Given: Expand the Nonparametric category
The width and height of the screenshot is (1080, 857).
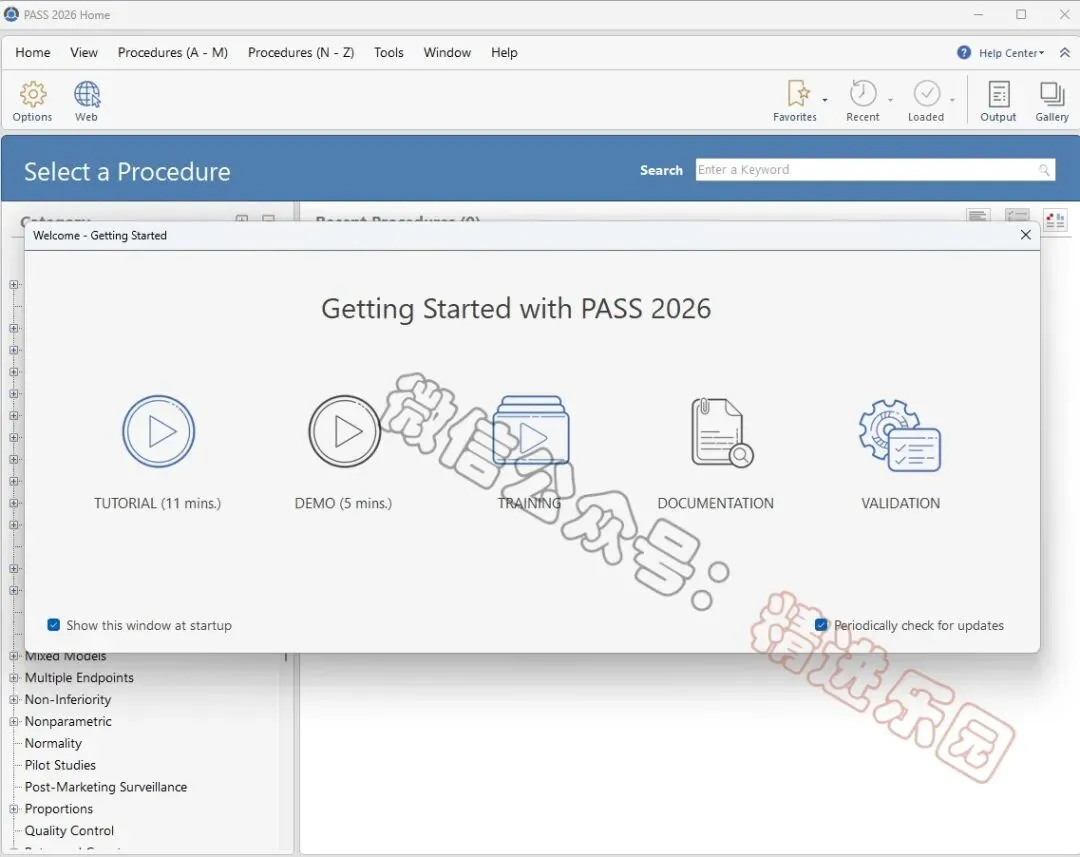Looking at the screenshot, I should (13, 721).
